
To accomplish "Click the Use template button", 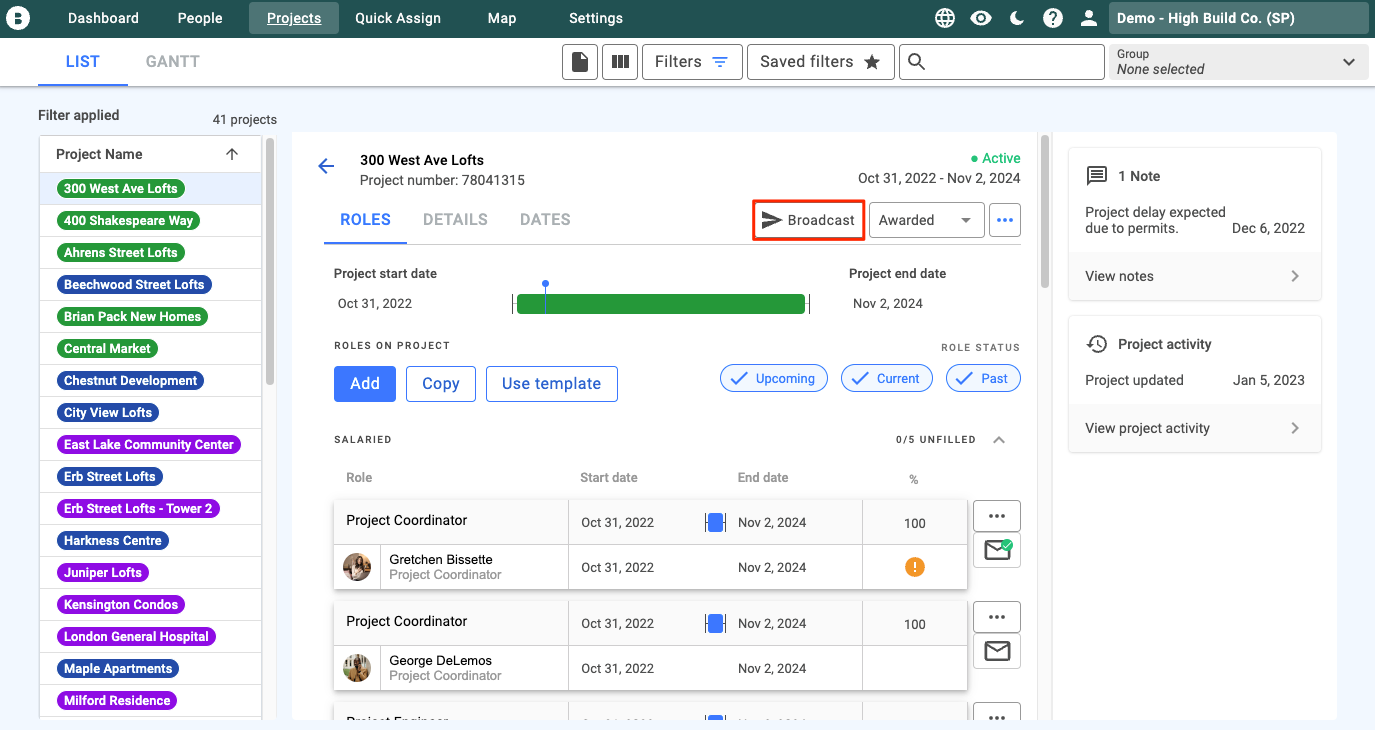I will 552,384.
